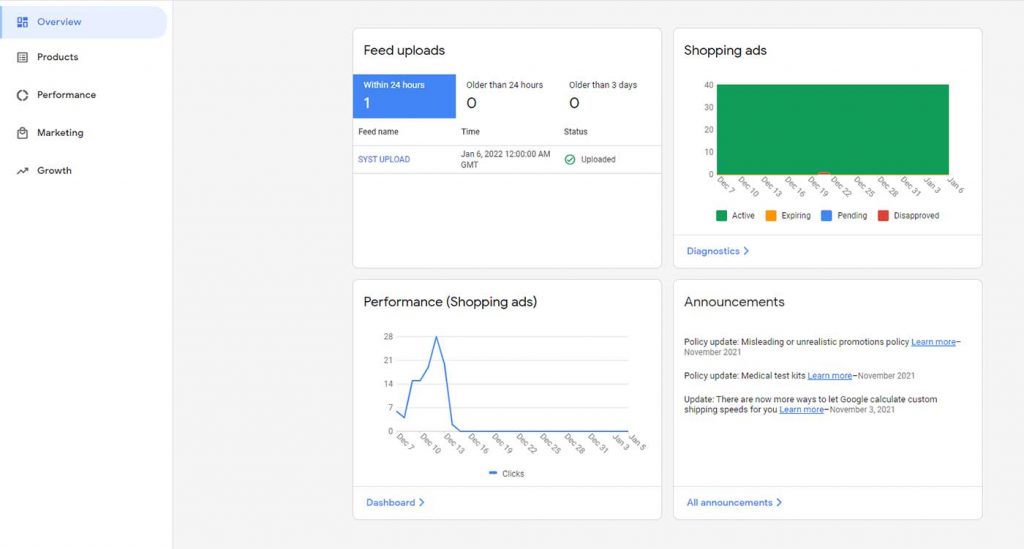Click the red Disapproved legend swatch

(883, 216)
